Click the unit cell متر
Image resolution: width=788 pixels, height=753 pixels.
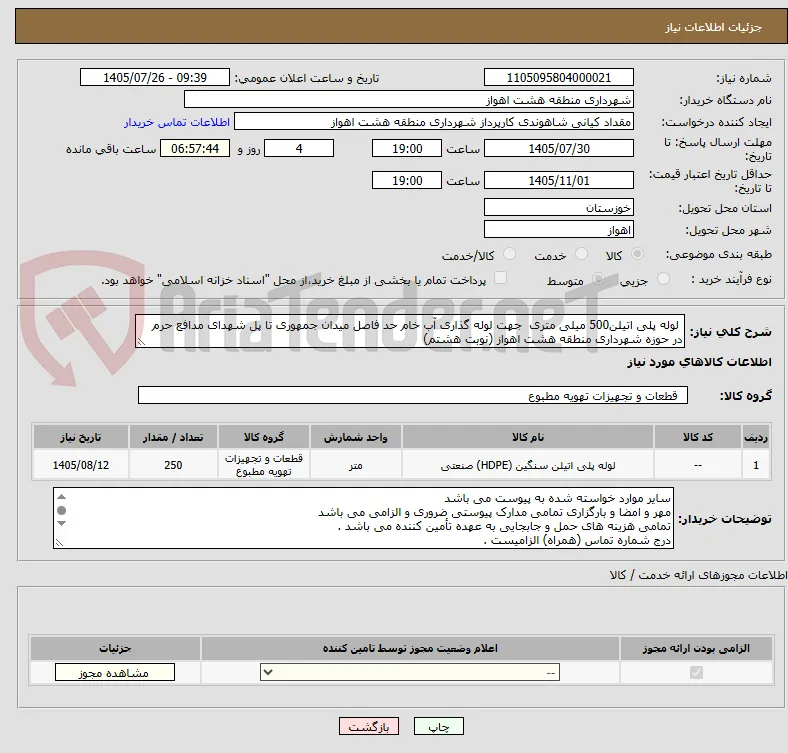pos(356,465)
